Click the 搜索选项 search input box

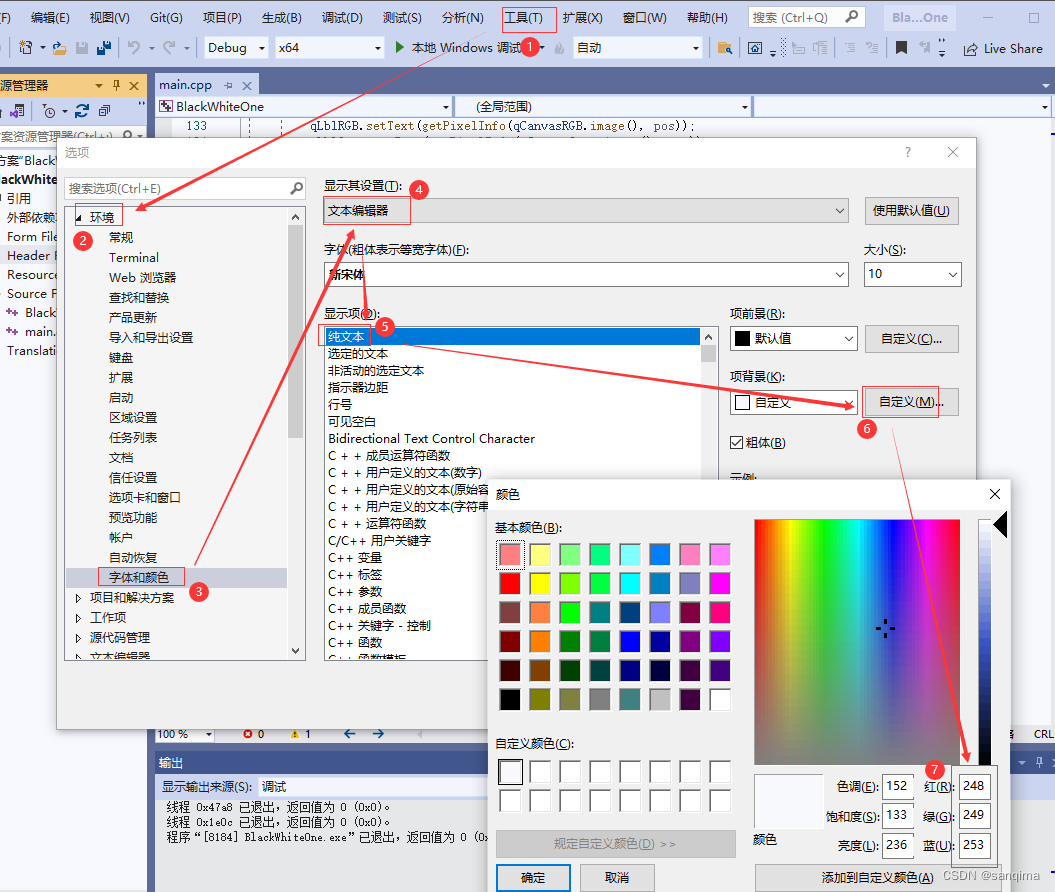[x=178, y=188]
